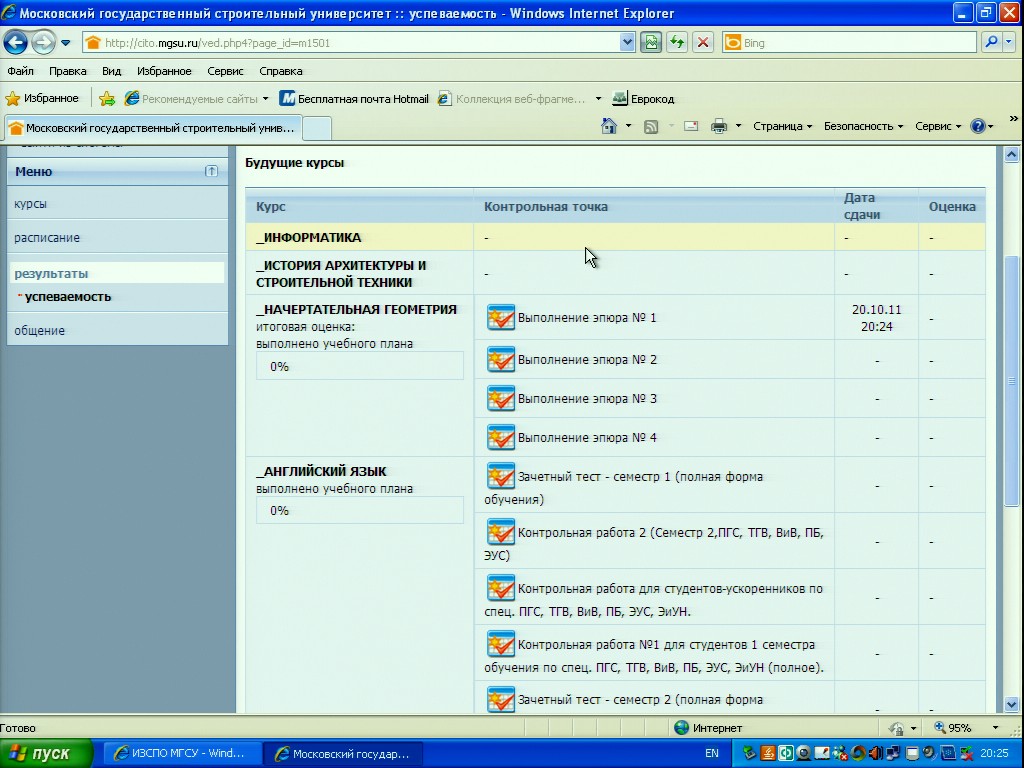
Task: Click the Зачетный тест семестр 1 icon
Action: [501, 476]
